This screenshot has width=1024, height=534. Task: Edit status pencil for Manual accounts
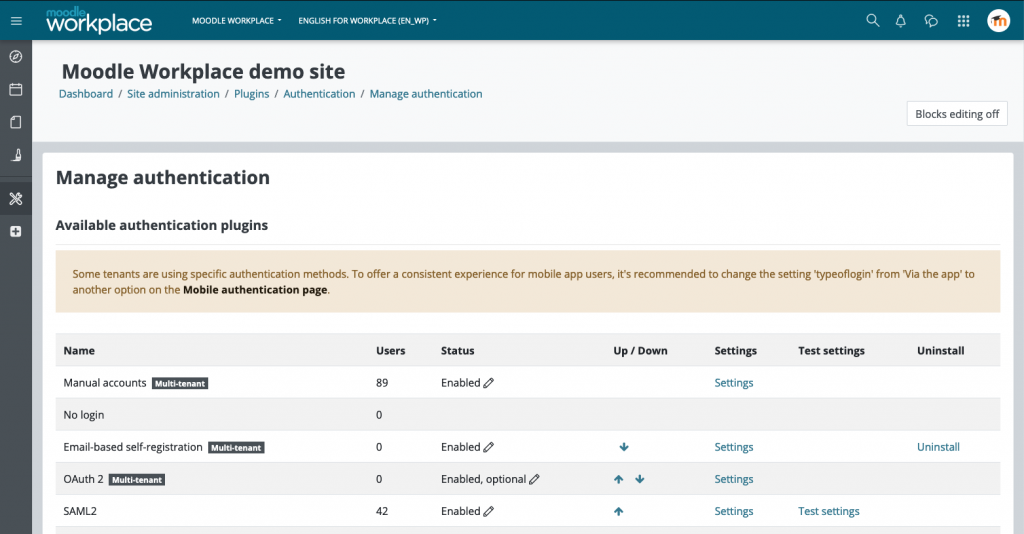(488, 383)
